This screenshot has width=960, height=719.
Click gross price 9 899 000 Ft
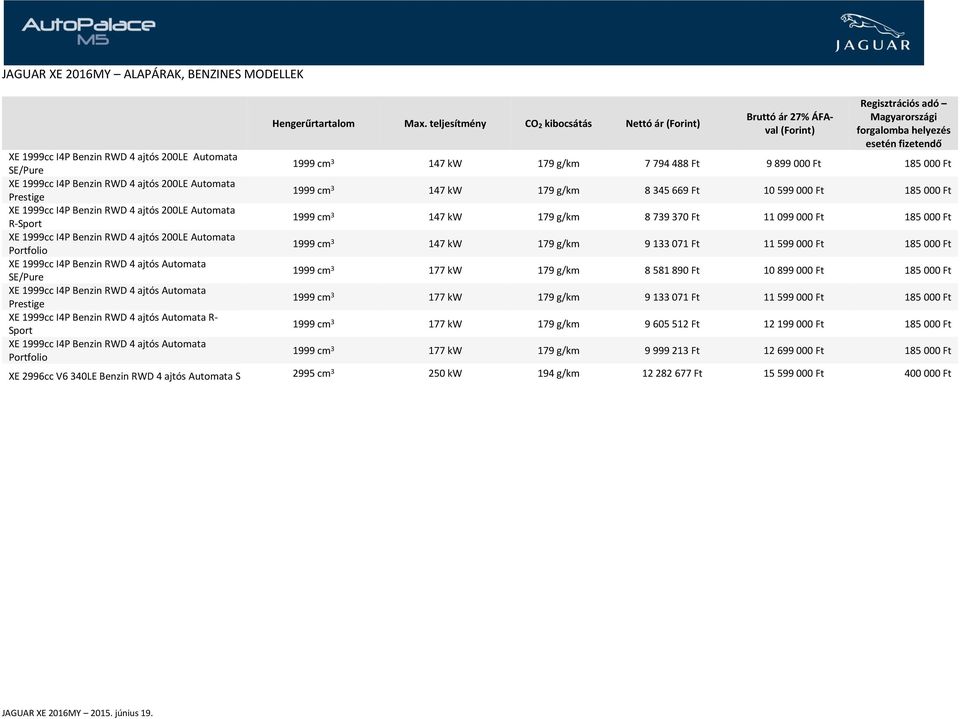tap(793, 164)
